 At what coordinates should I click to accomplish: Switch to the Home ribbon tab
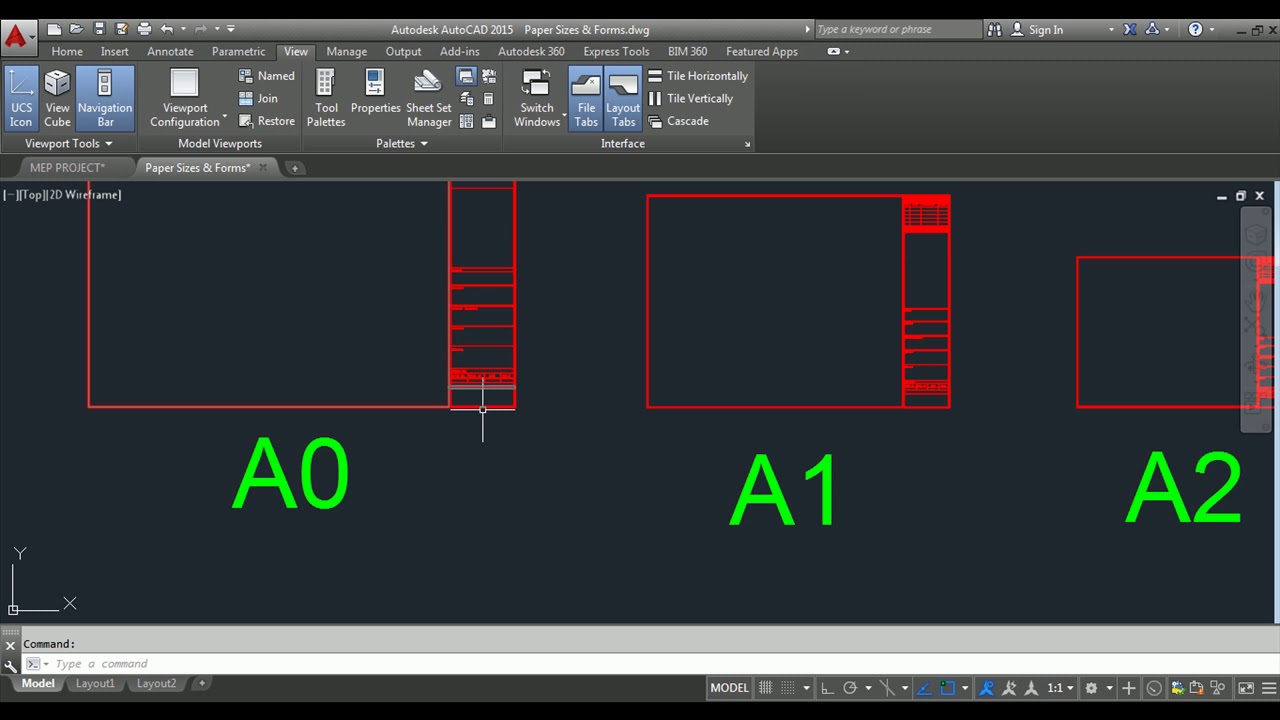67,52
